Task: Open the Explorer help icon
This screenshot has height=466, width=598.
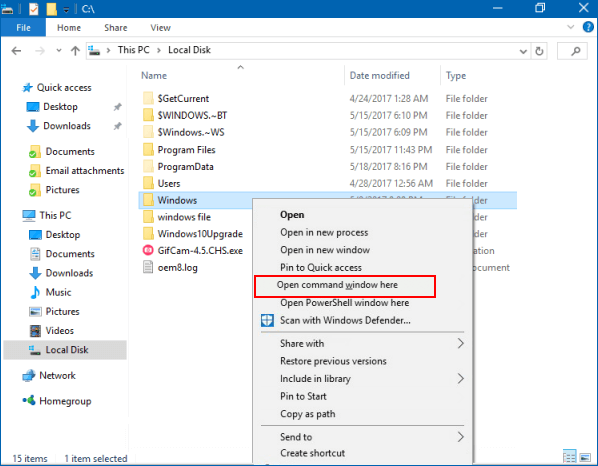Action: (588, 27)
